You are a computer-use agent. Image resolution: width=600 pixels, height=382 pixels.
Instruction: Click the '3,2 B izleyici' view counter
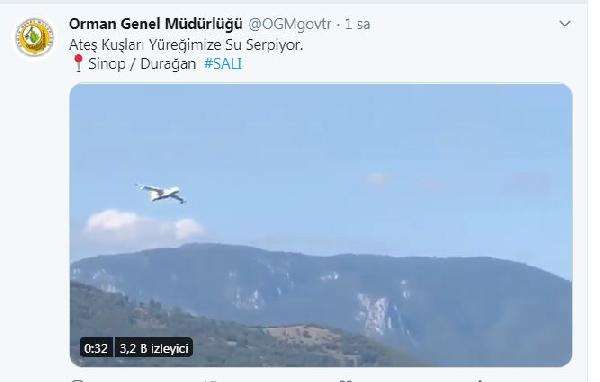(154, 348)
